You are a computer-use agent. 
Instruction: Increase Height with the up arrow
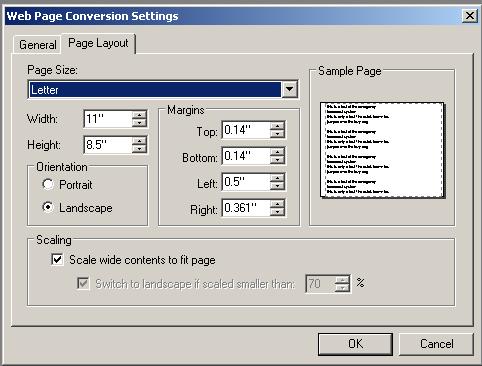tap(139, 141)
